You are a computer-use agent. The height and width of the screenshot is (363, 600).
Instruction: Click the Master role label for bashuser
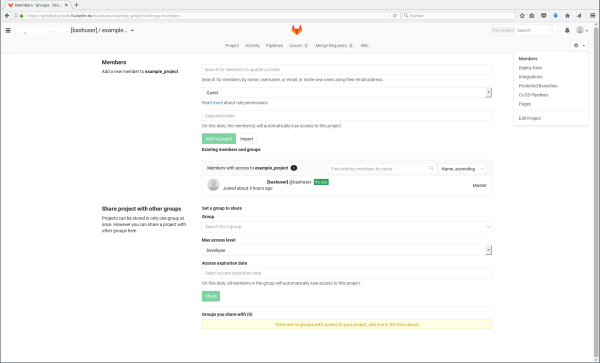(479, 186)
